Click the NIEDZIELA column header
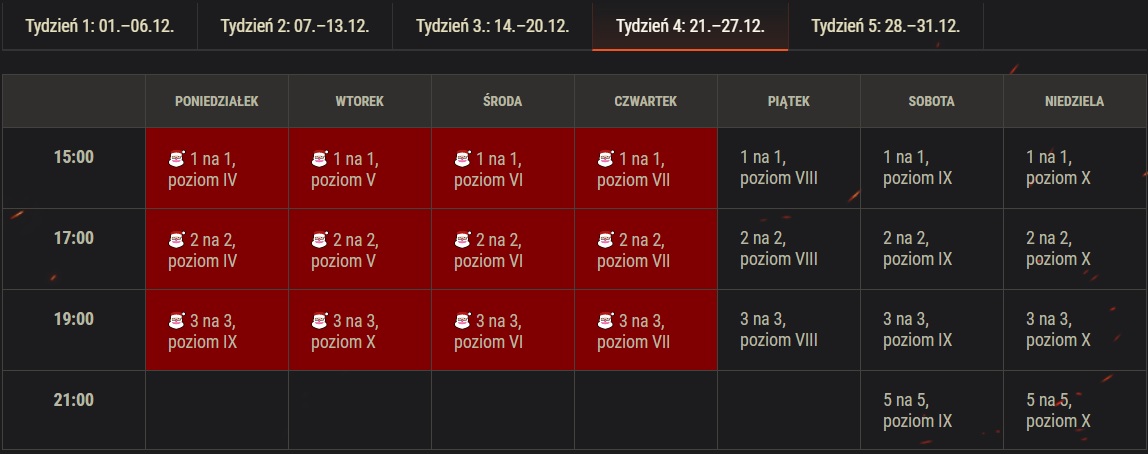This screenshot has height=454, width=1148. pos(1075,102)
